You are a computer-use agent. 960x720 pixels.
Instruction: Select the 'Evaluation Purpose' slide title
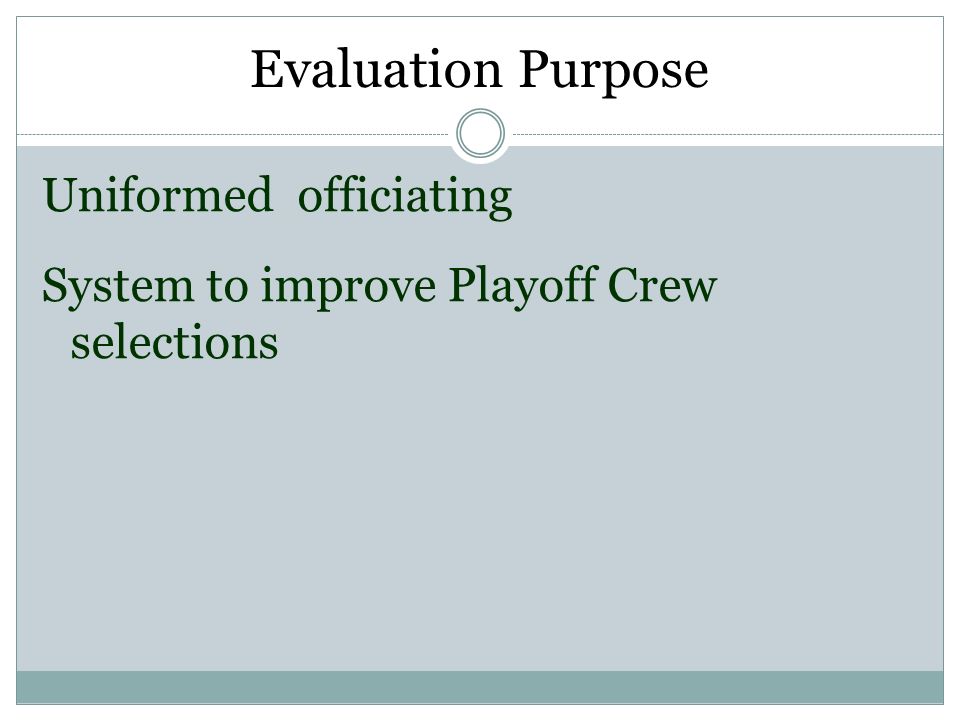click(x=479, y=70)
